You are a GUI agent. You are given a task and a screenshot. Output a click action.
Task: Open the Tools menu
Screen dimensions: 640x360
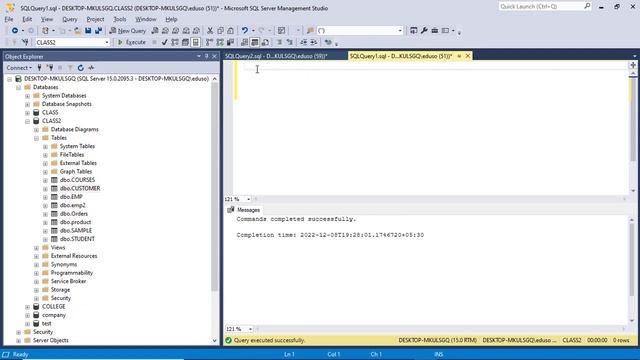120,19
